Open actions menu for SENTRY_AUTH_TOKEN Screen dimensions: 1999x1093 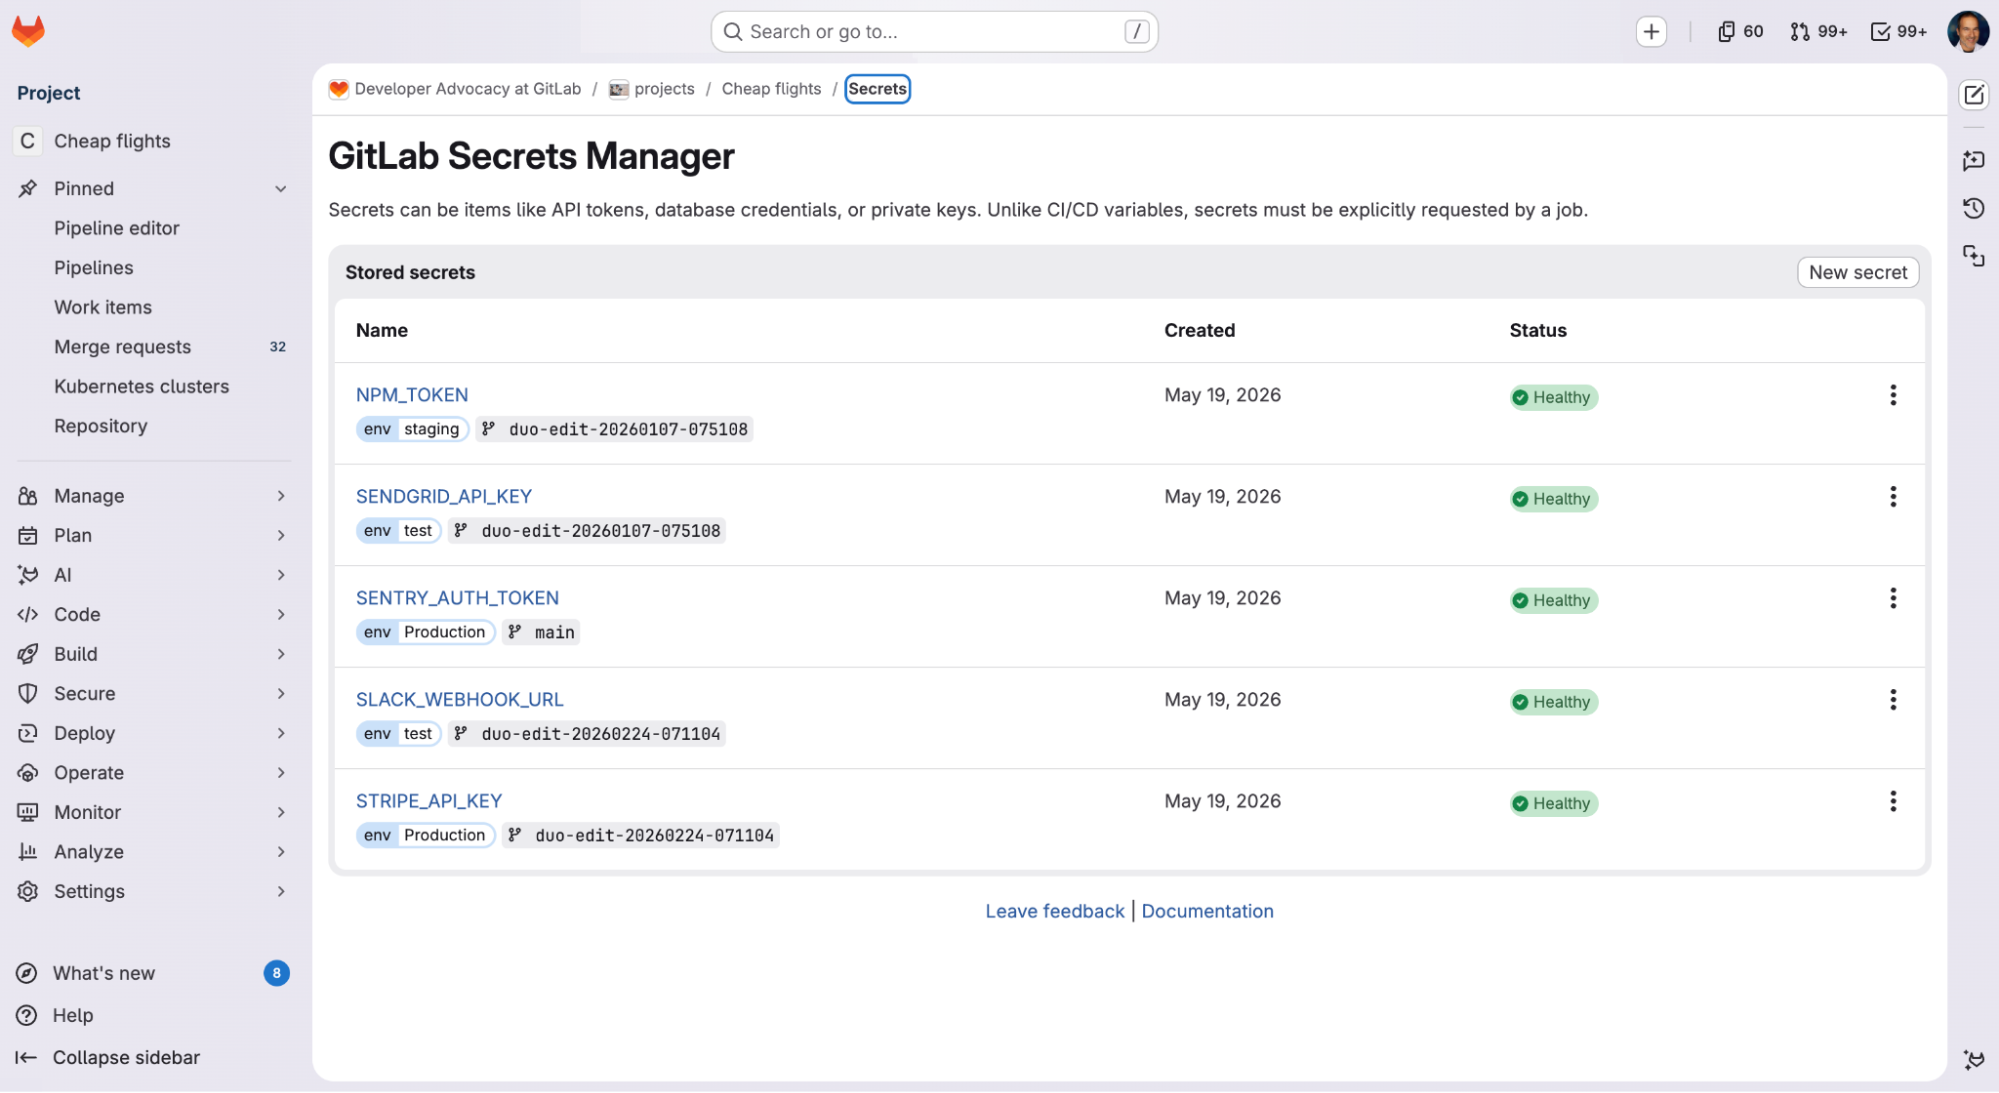click(x=1892, y=598)
